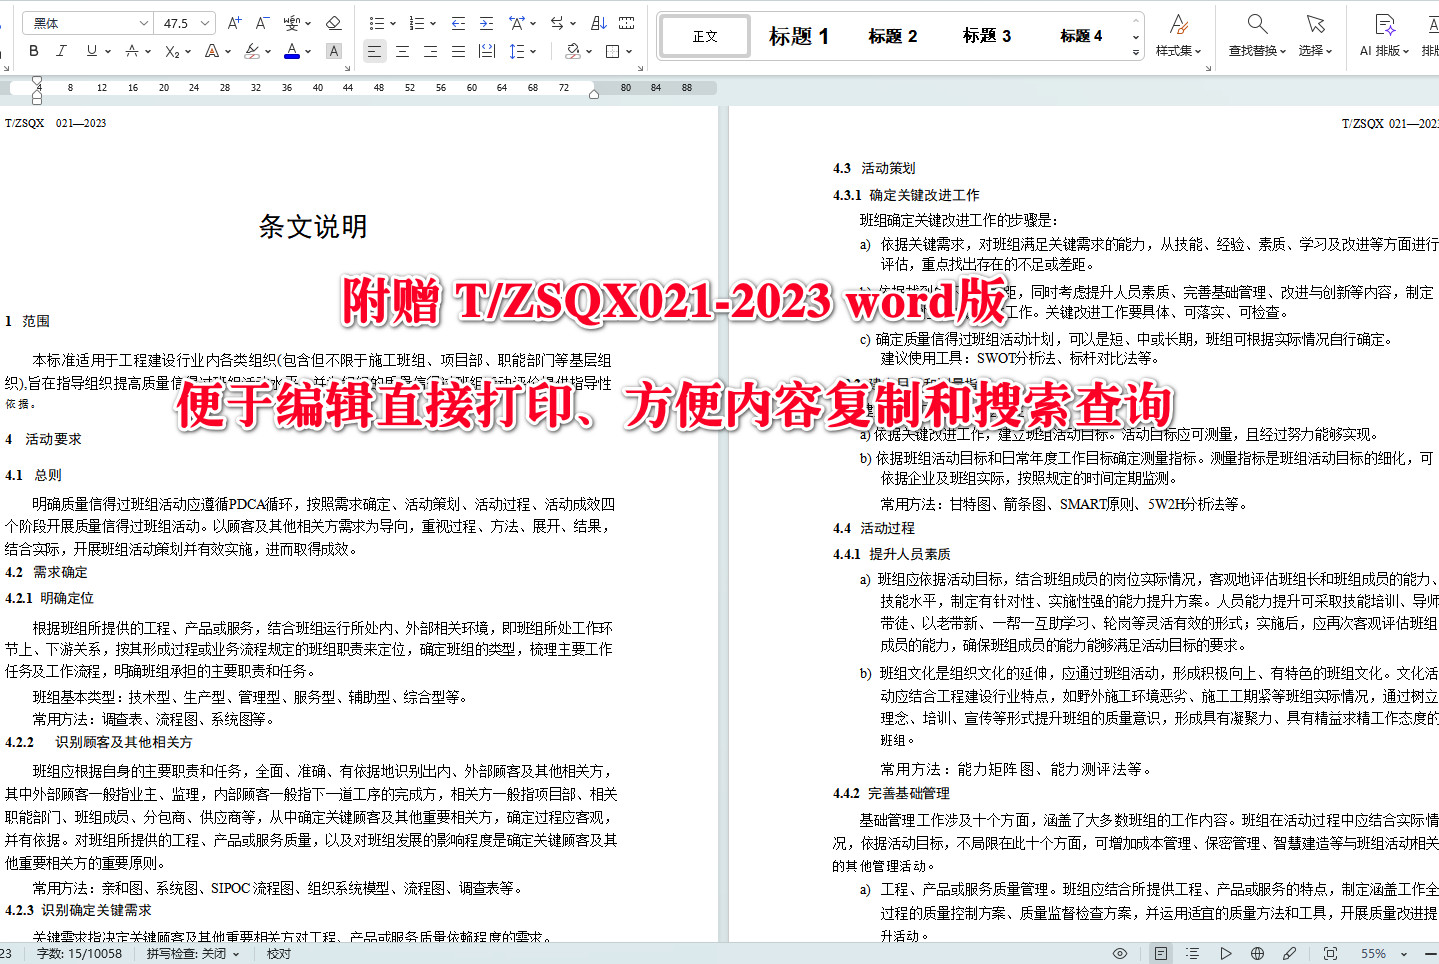Image resolution: width=1439 pixels, height=964 pixels.
Task: Apply blue font color A swatch
Action: [x=292, y=51]
